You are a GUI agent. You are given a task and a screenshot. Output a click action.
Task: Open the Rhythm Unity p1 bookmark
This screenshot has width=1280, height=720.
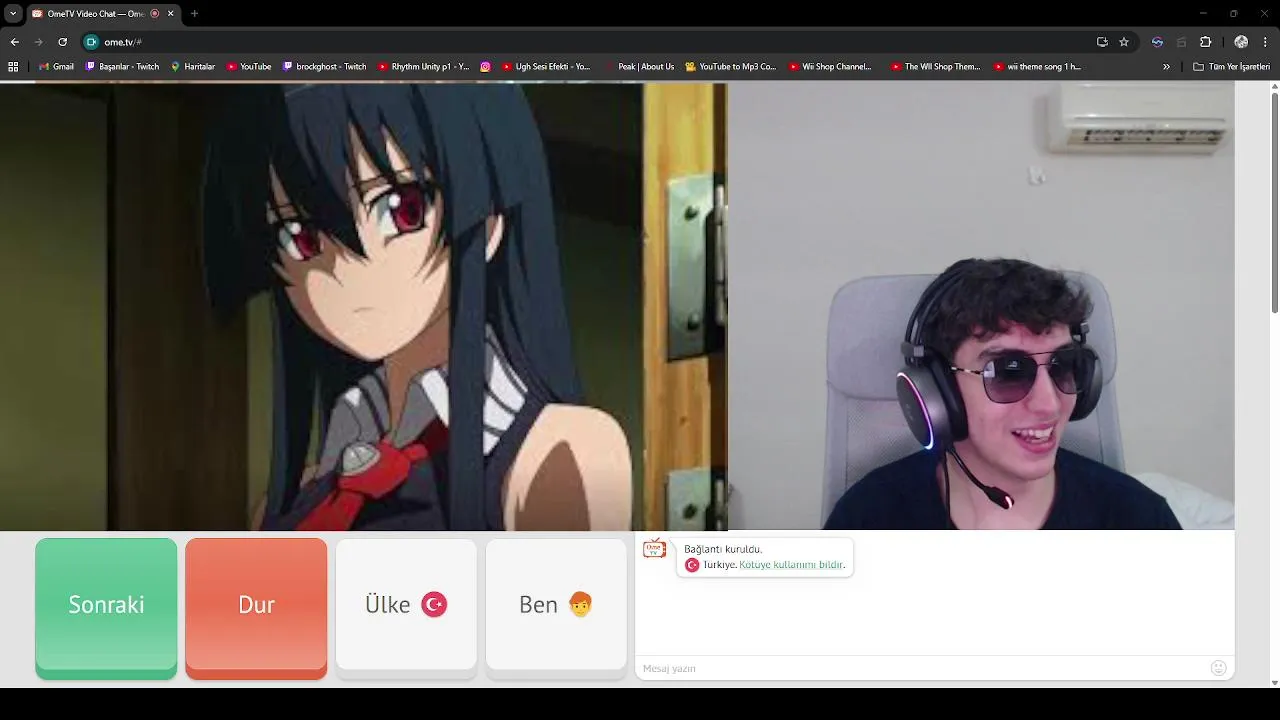424,67
